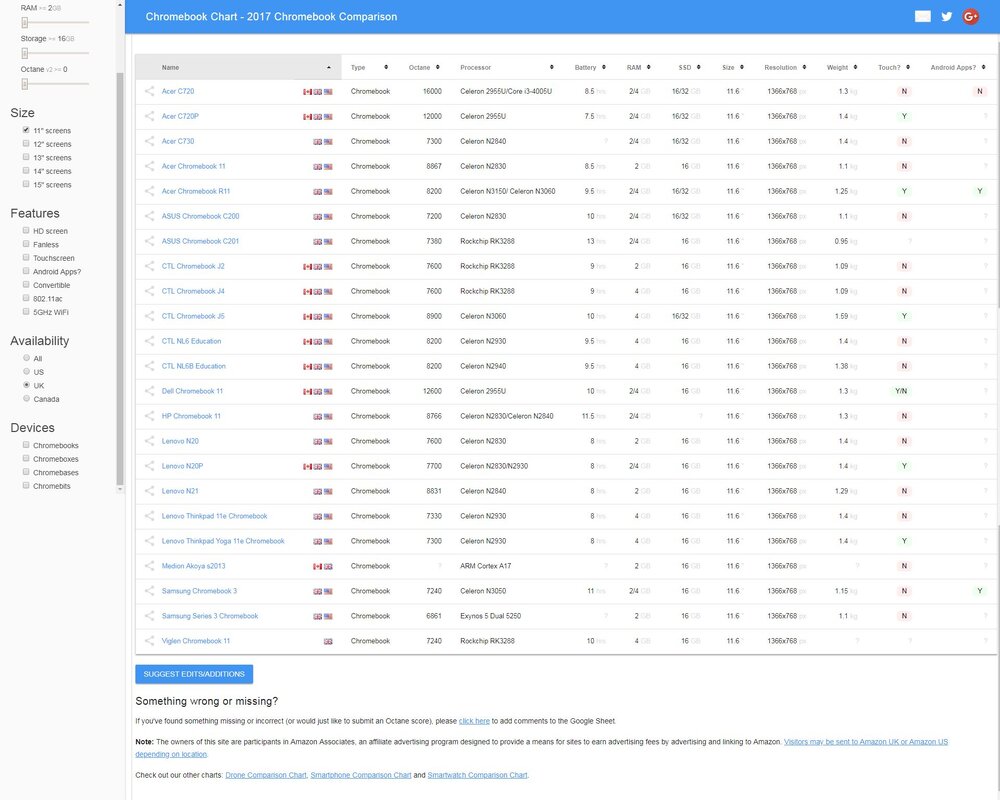Sort table by Weight column

[842, 67]
